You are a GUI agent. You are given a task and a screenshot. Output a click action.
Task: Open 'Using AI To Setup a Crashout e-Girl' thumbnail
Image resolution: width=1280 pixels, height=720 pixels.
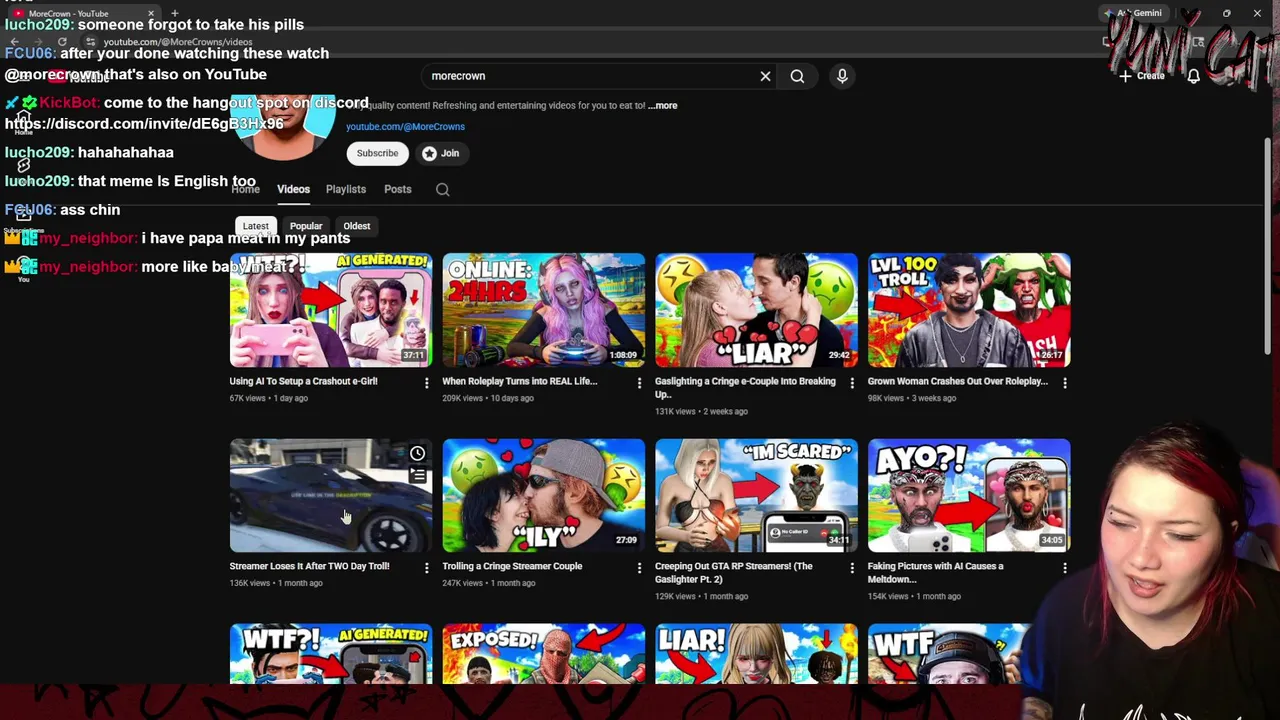coord(331,310)
